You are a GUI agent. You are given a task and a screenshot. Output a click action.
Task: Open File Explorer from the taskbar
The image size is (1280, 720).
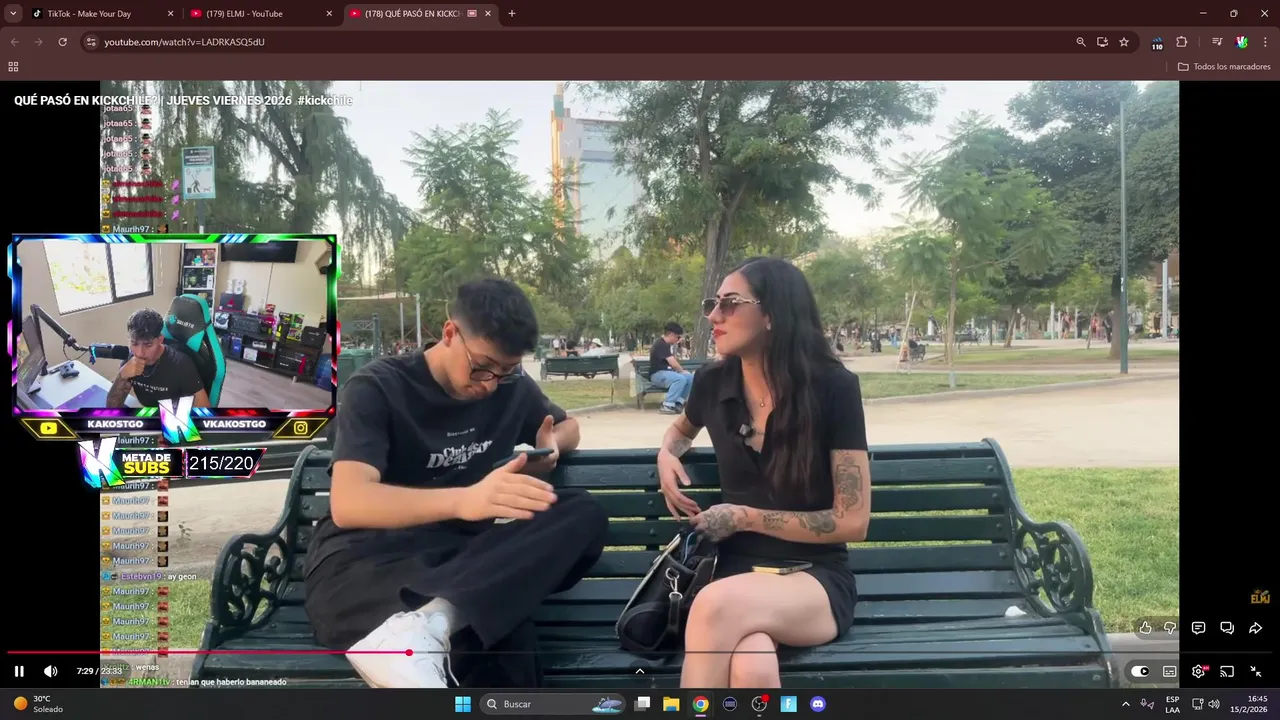click(x=672, y=704)
